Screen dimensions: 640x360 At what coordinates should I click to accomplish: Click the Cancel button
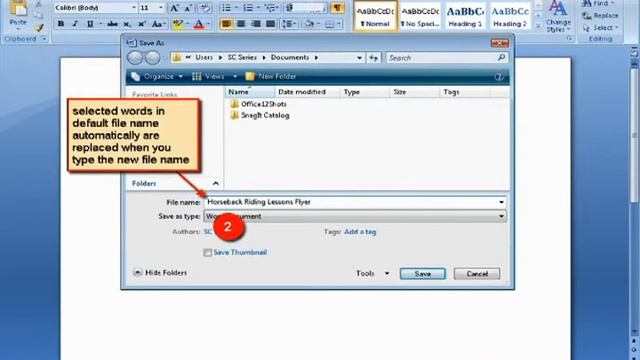pyautogui.click(x=477, y=274)
